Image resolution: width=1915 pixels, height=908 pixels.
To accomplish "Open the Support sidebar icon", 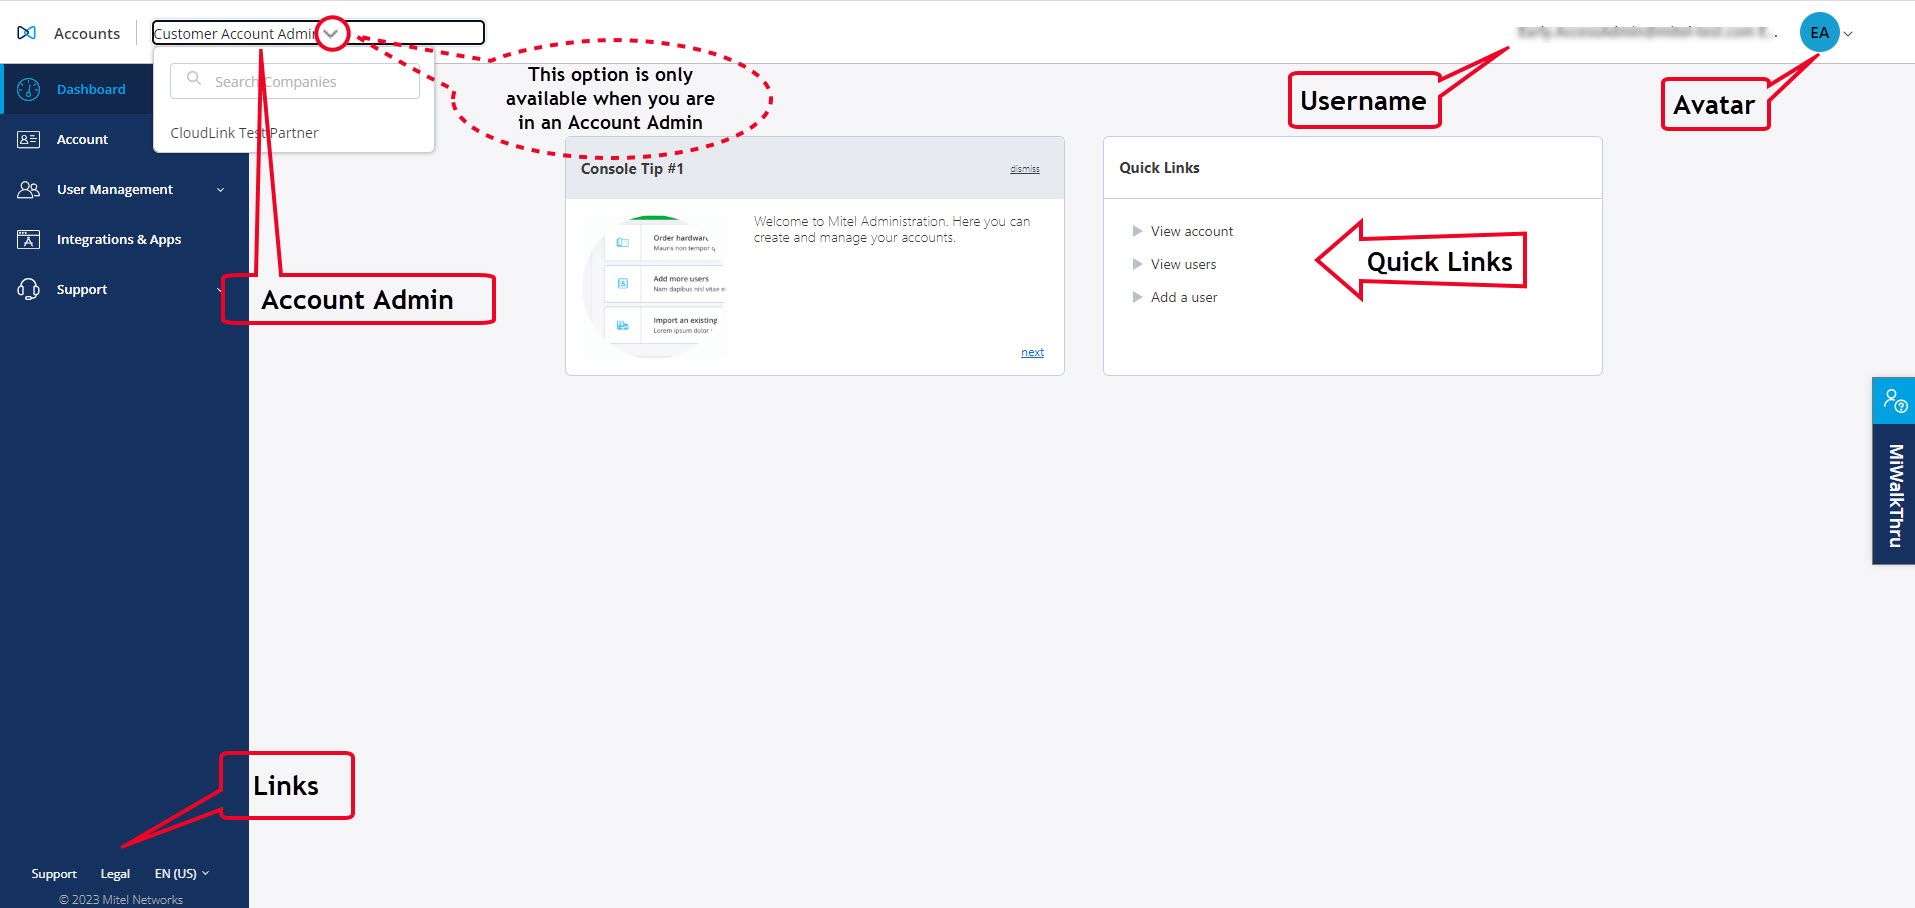I will coord(28,288).
